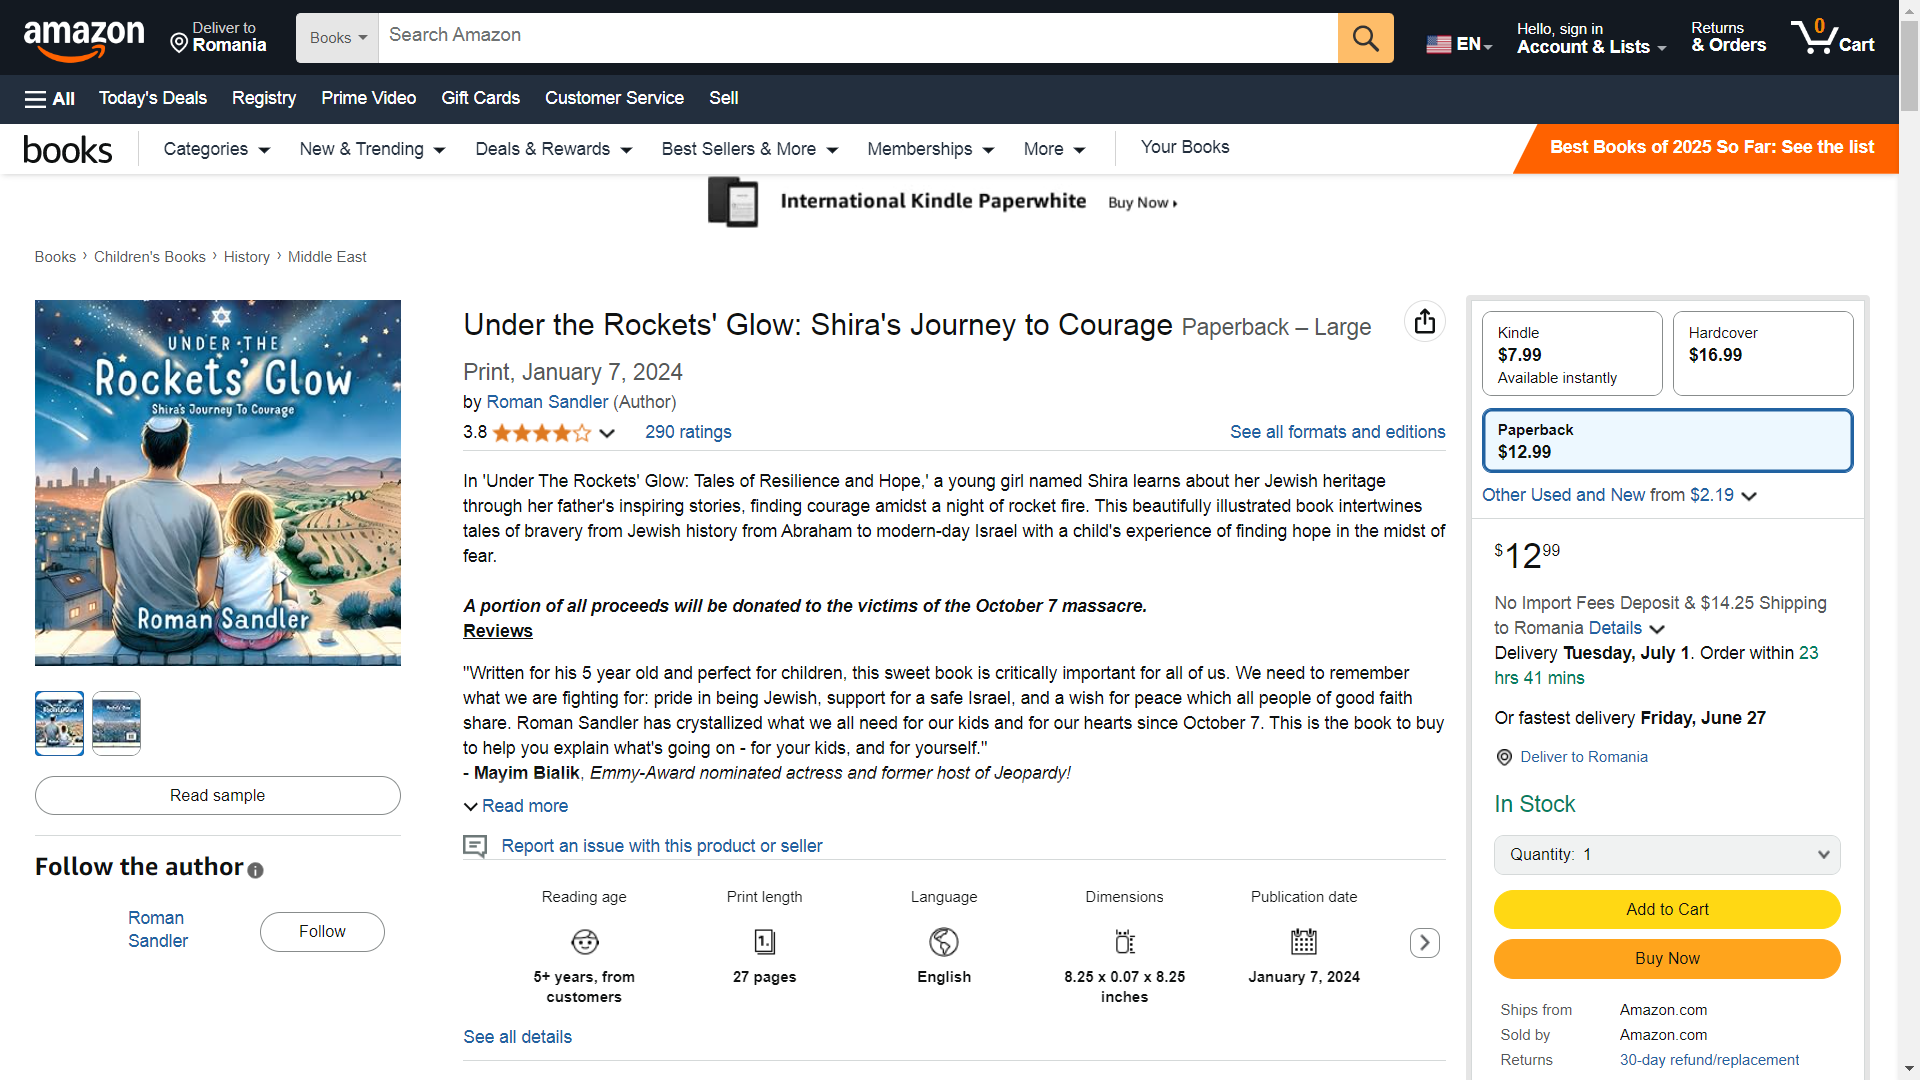This screenshot has width=1920, height=1080.
Task: Expand shipping Details to Romania
Action: click(1626, 628)
